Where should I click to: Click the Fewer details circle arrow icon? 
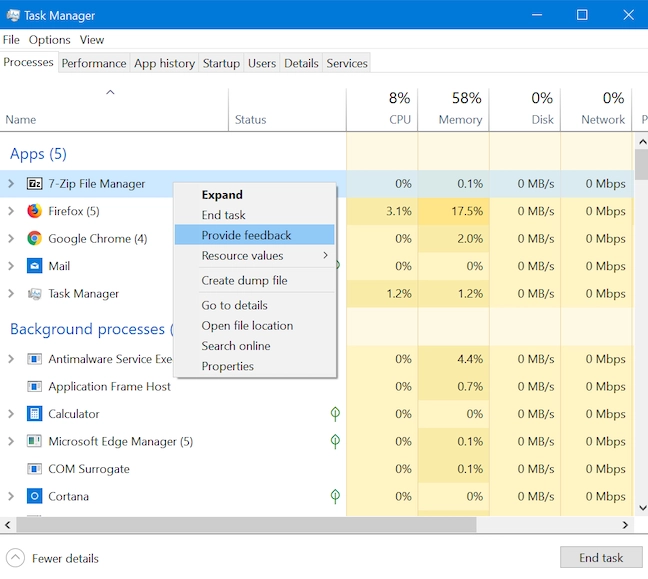click(15, 558)
